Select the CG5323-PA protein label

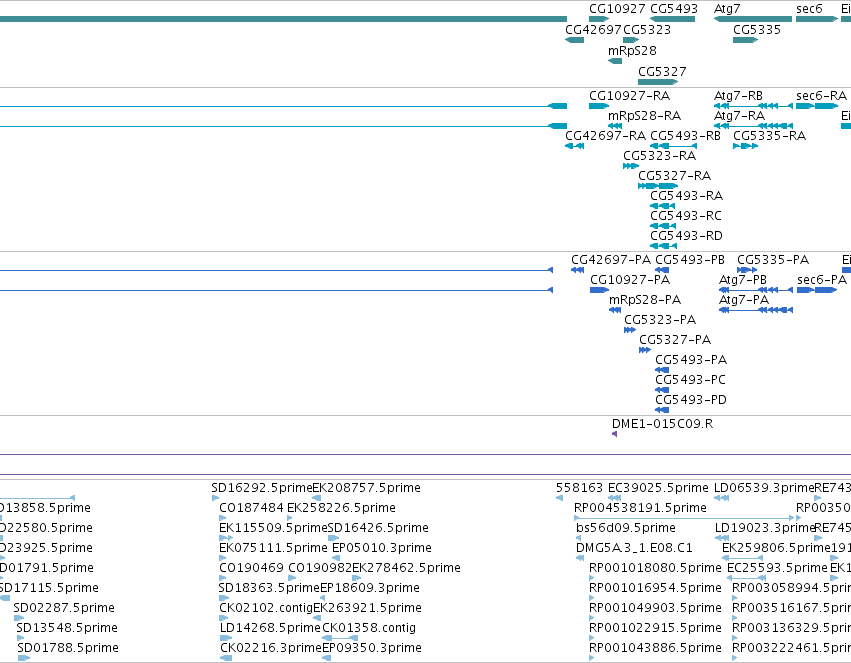pos(660,321)
